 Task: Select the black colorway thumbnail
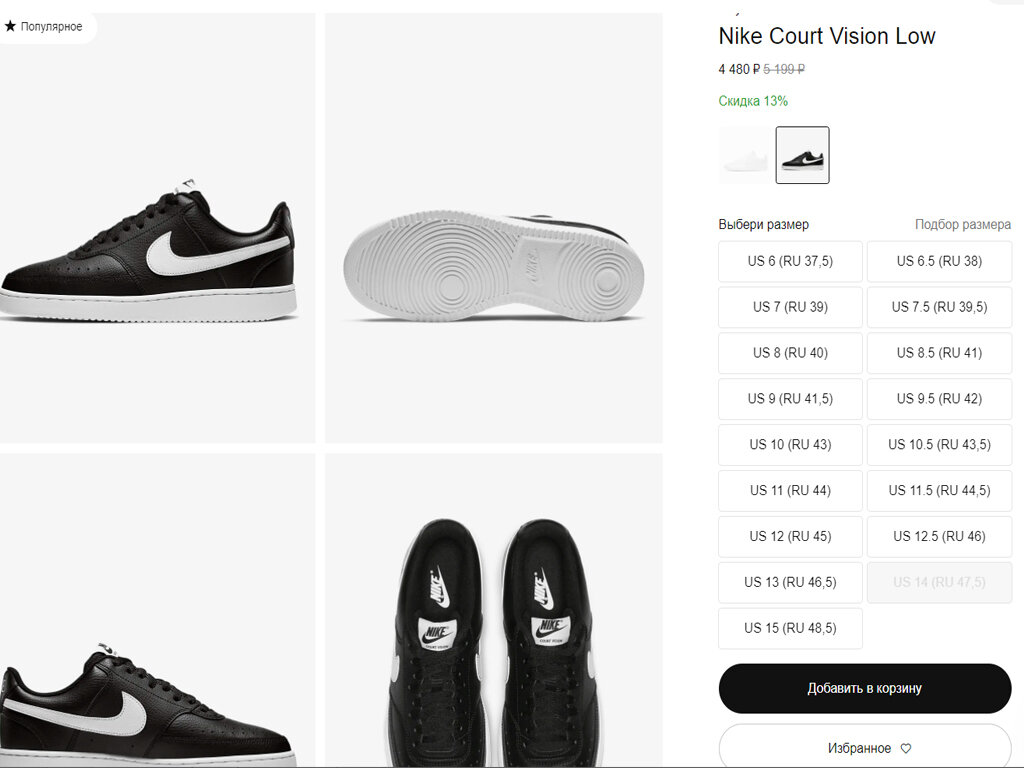click(x=802, y=155)
